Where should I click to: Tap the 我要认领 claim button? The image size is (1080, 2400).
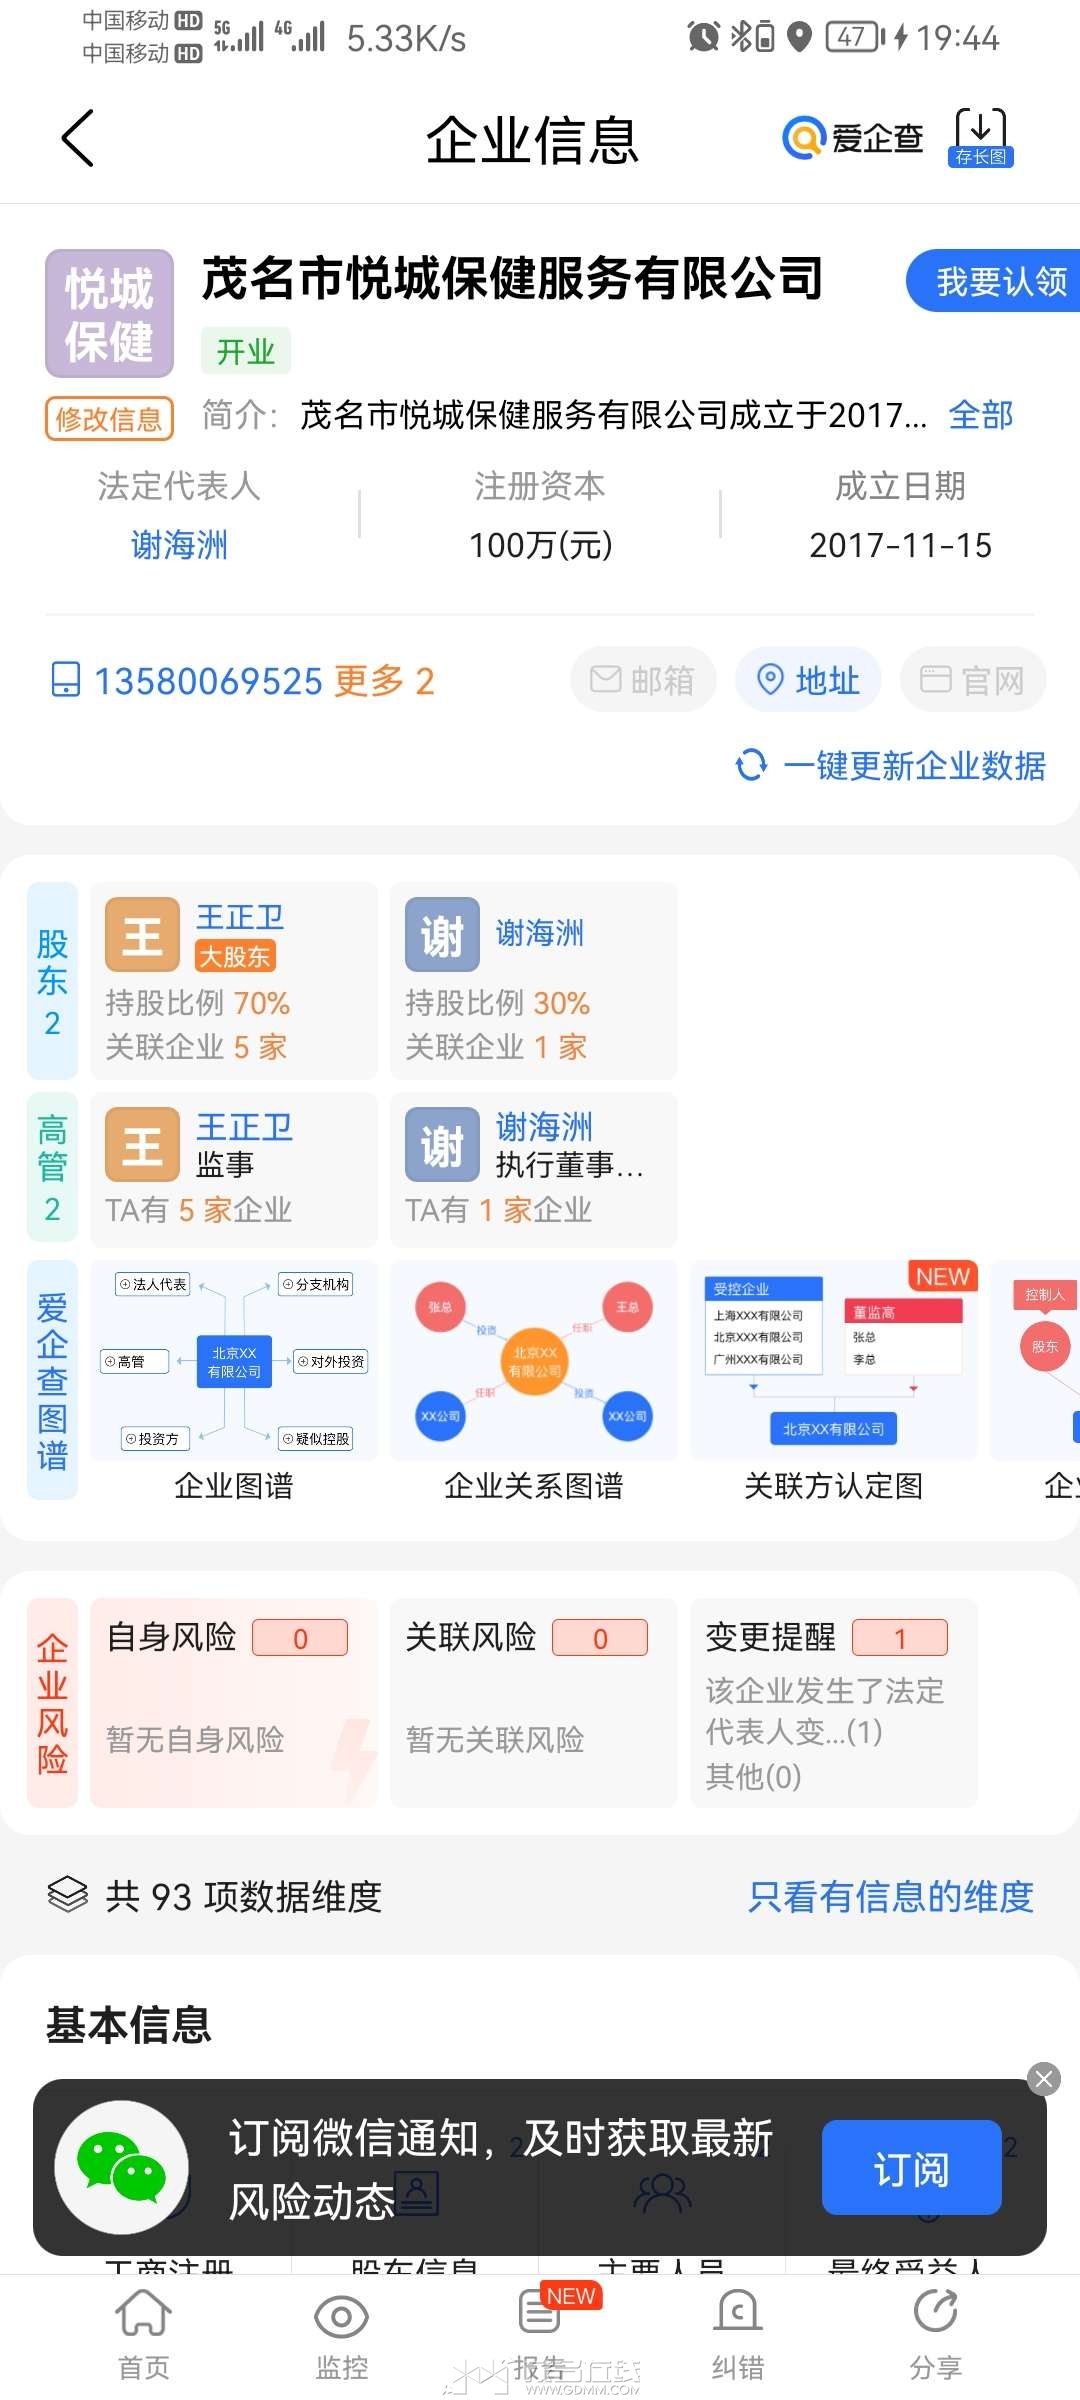click(994, 281)
